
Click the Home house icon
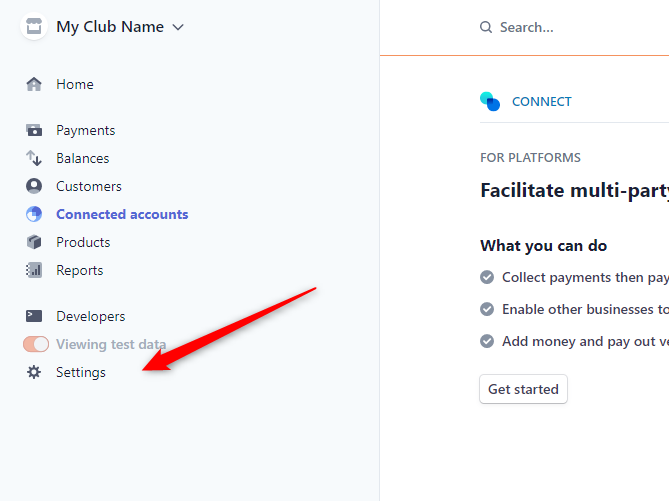pos(34,84)
